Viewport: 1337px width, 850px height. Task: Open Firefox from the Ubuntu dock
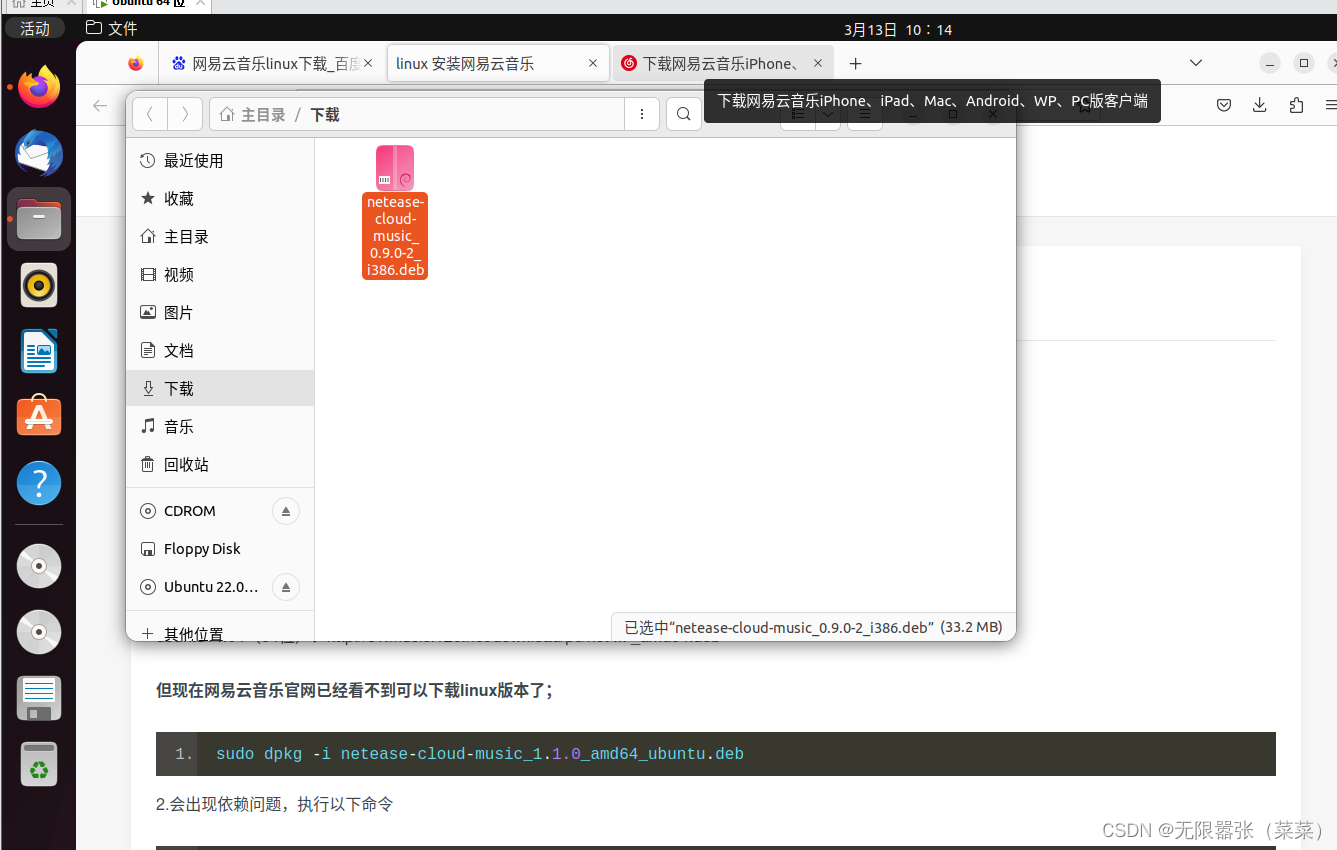coord(39,88)
